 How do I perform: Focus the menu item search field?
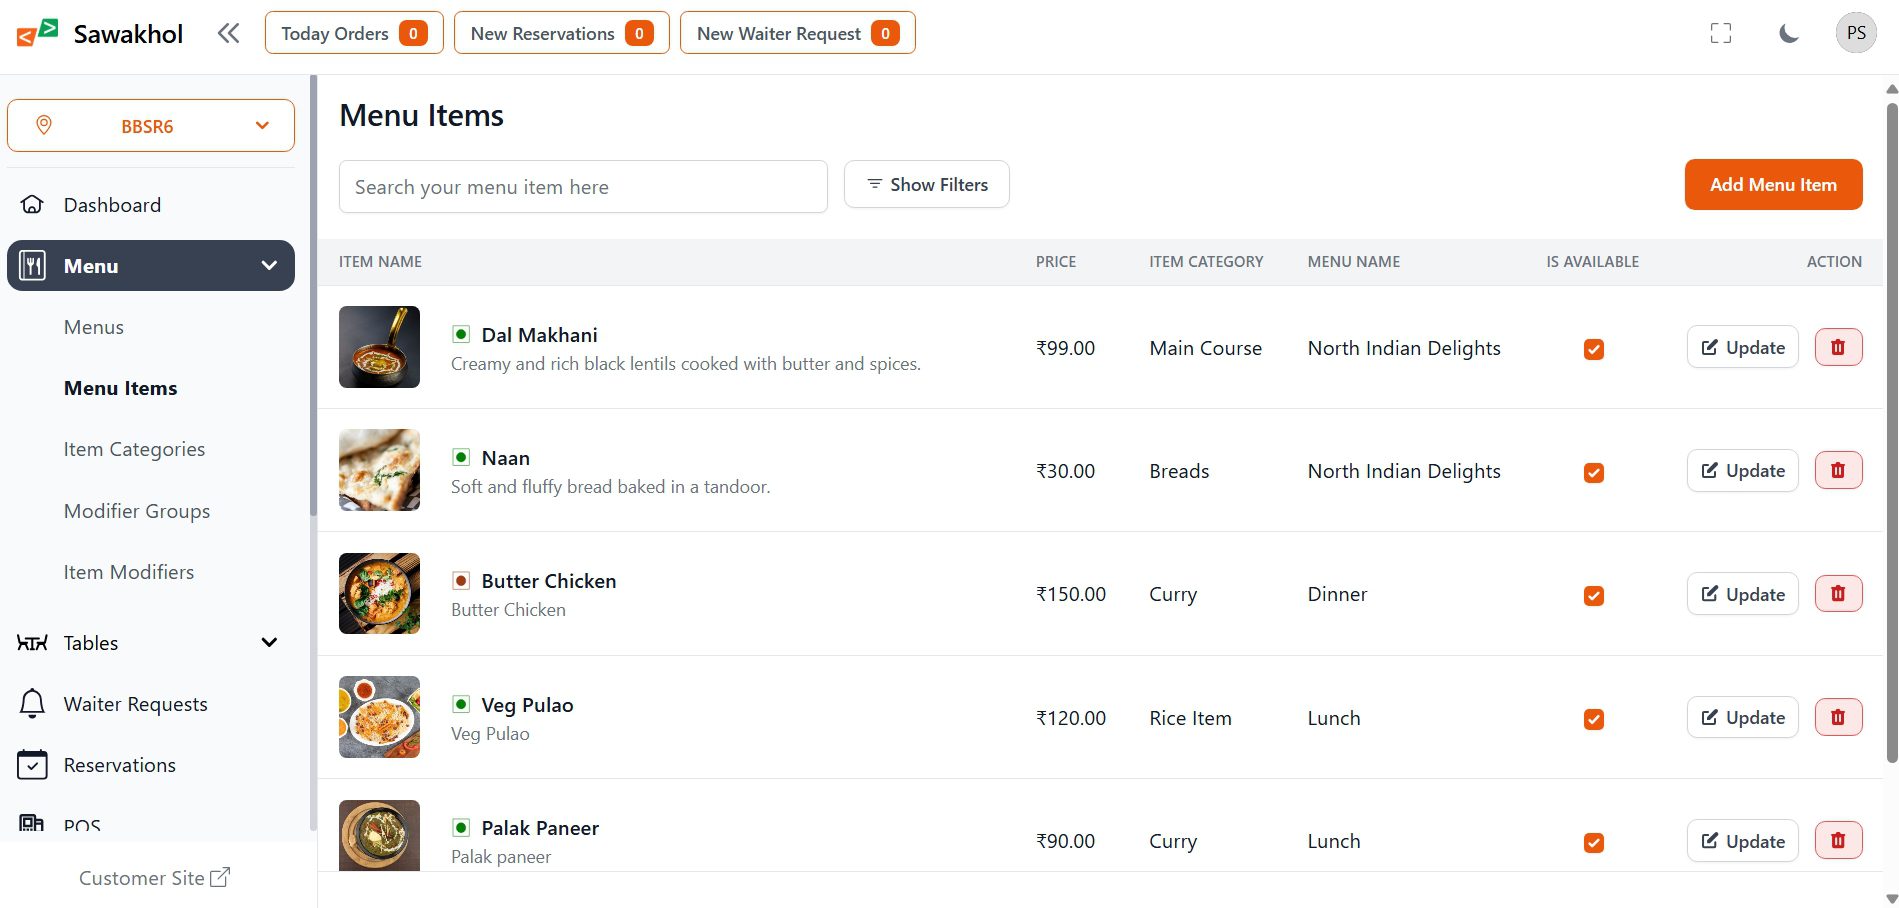[x=583, y=187]
